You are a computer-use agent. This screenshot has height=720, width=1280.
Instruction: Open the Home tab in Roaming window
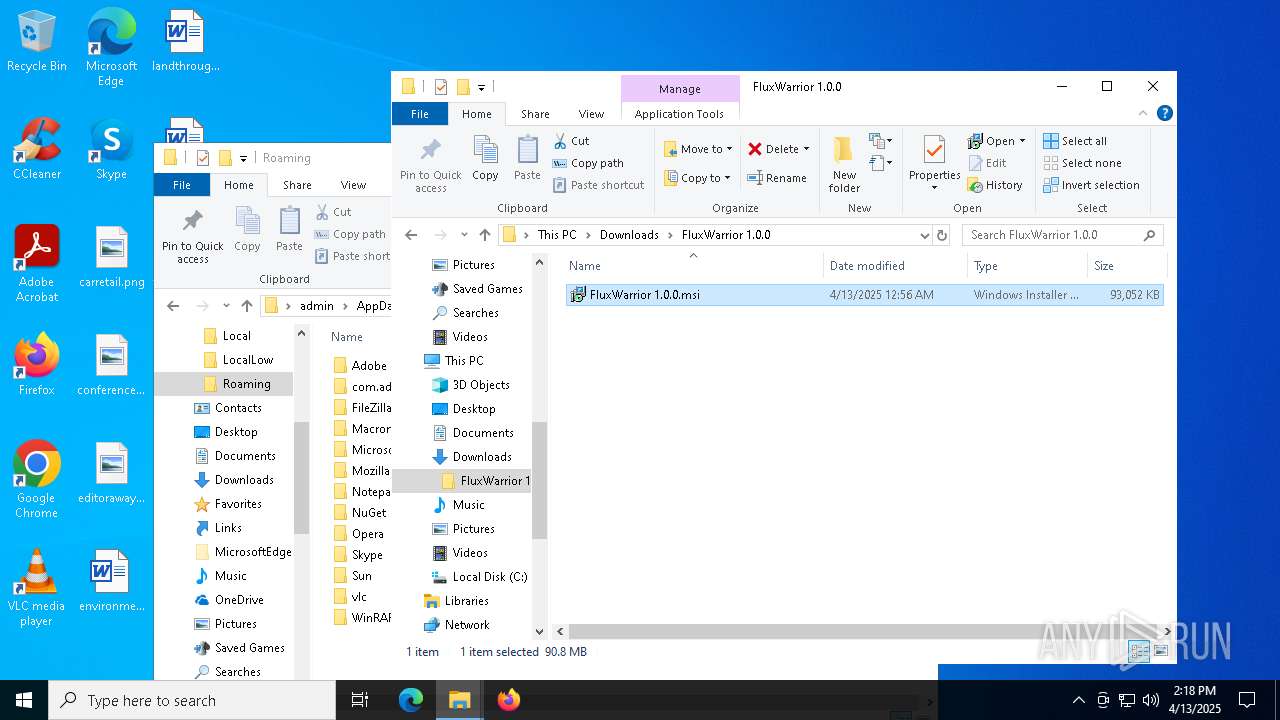click(239, 185)
